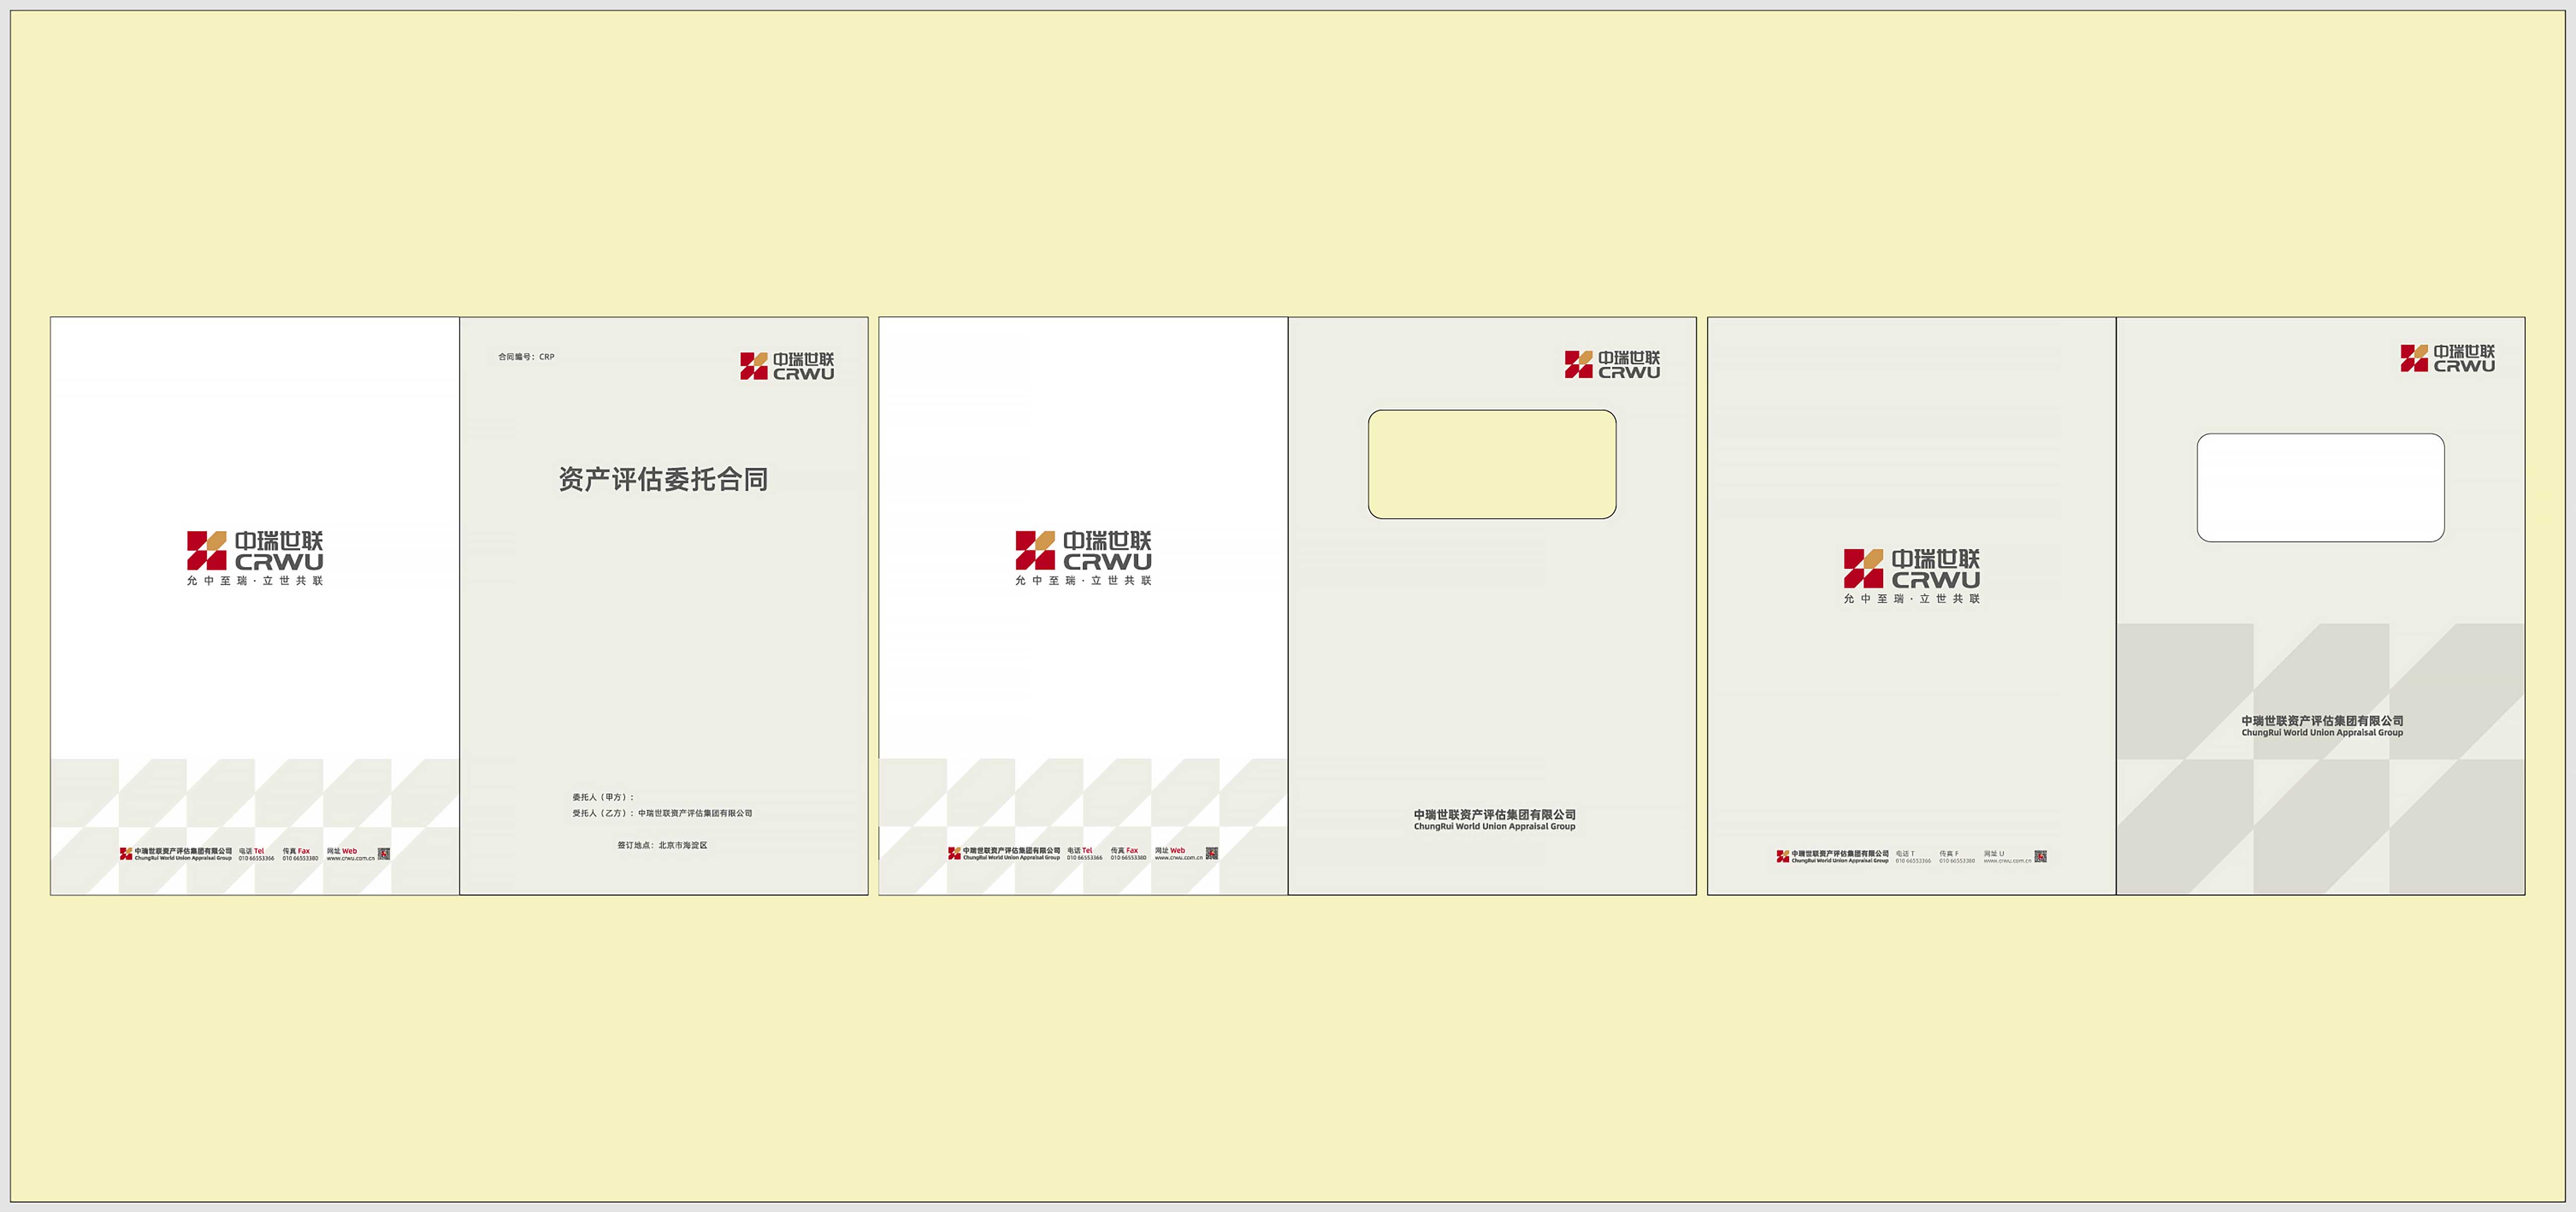Click company name on the gray geometric pattern
Image resolution: width=2576 pixels, height=1212 pixels.
point(2322,726)
